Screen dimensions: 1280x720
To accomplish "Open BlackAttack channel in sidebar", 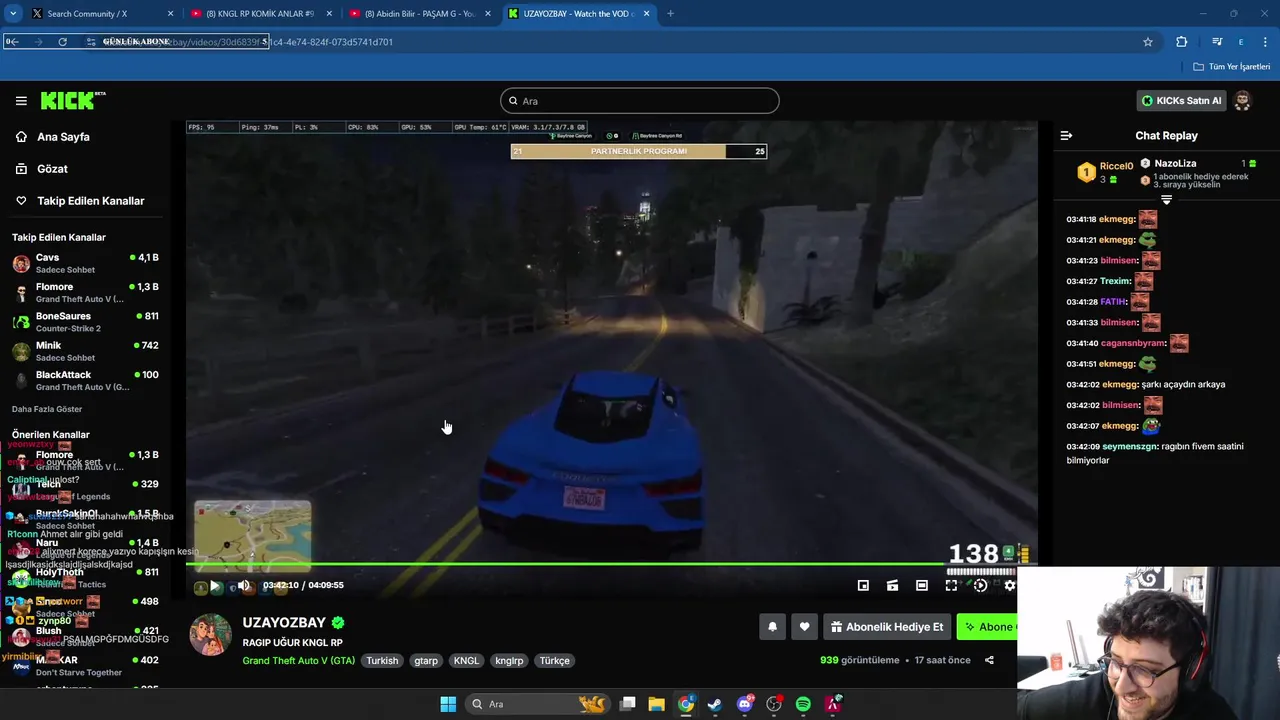I will pyautogui.click(x=85, y=381).
